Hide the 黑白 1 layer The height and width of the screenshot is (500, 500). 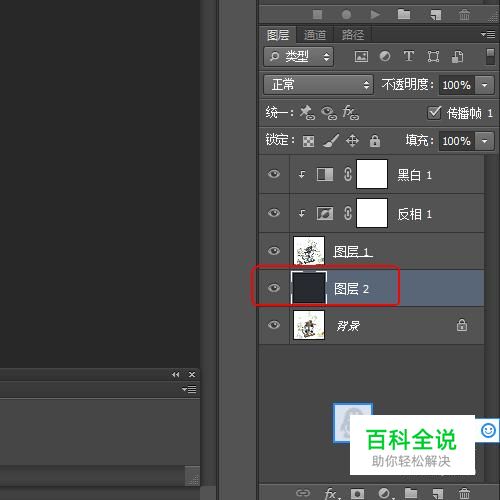[274, 174]
